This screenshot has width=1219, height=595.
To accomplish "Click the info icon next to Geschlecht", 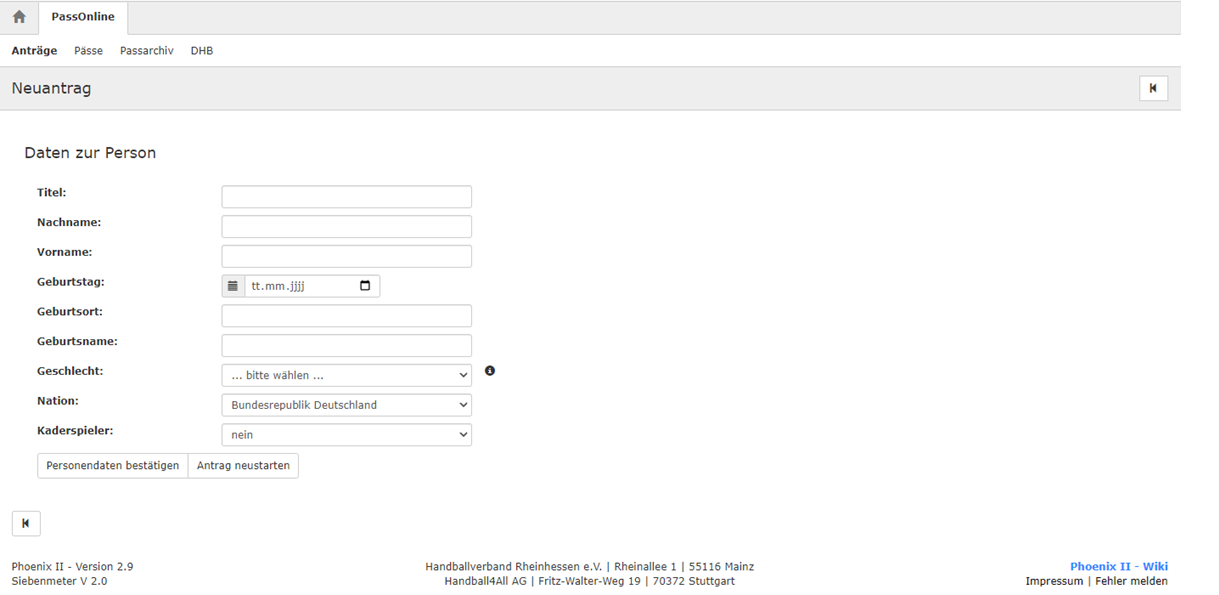I will [x=490, y=371].
